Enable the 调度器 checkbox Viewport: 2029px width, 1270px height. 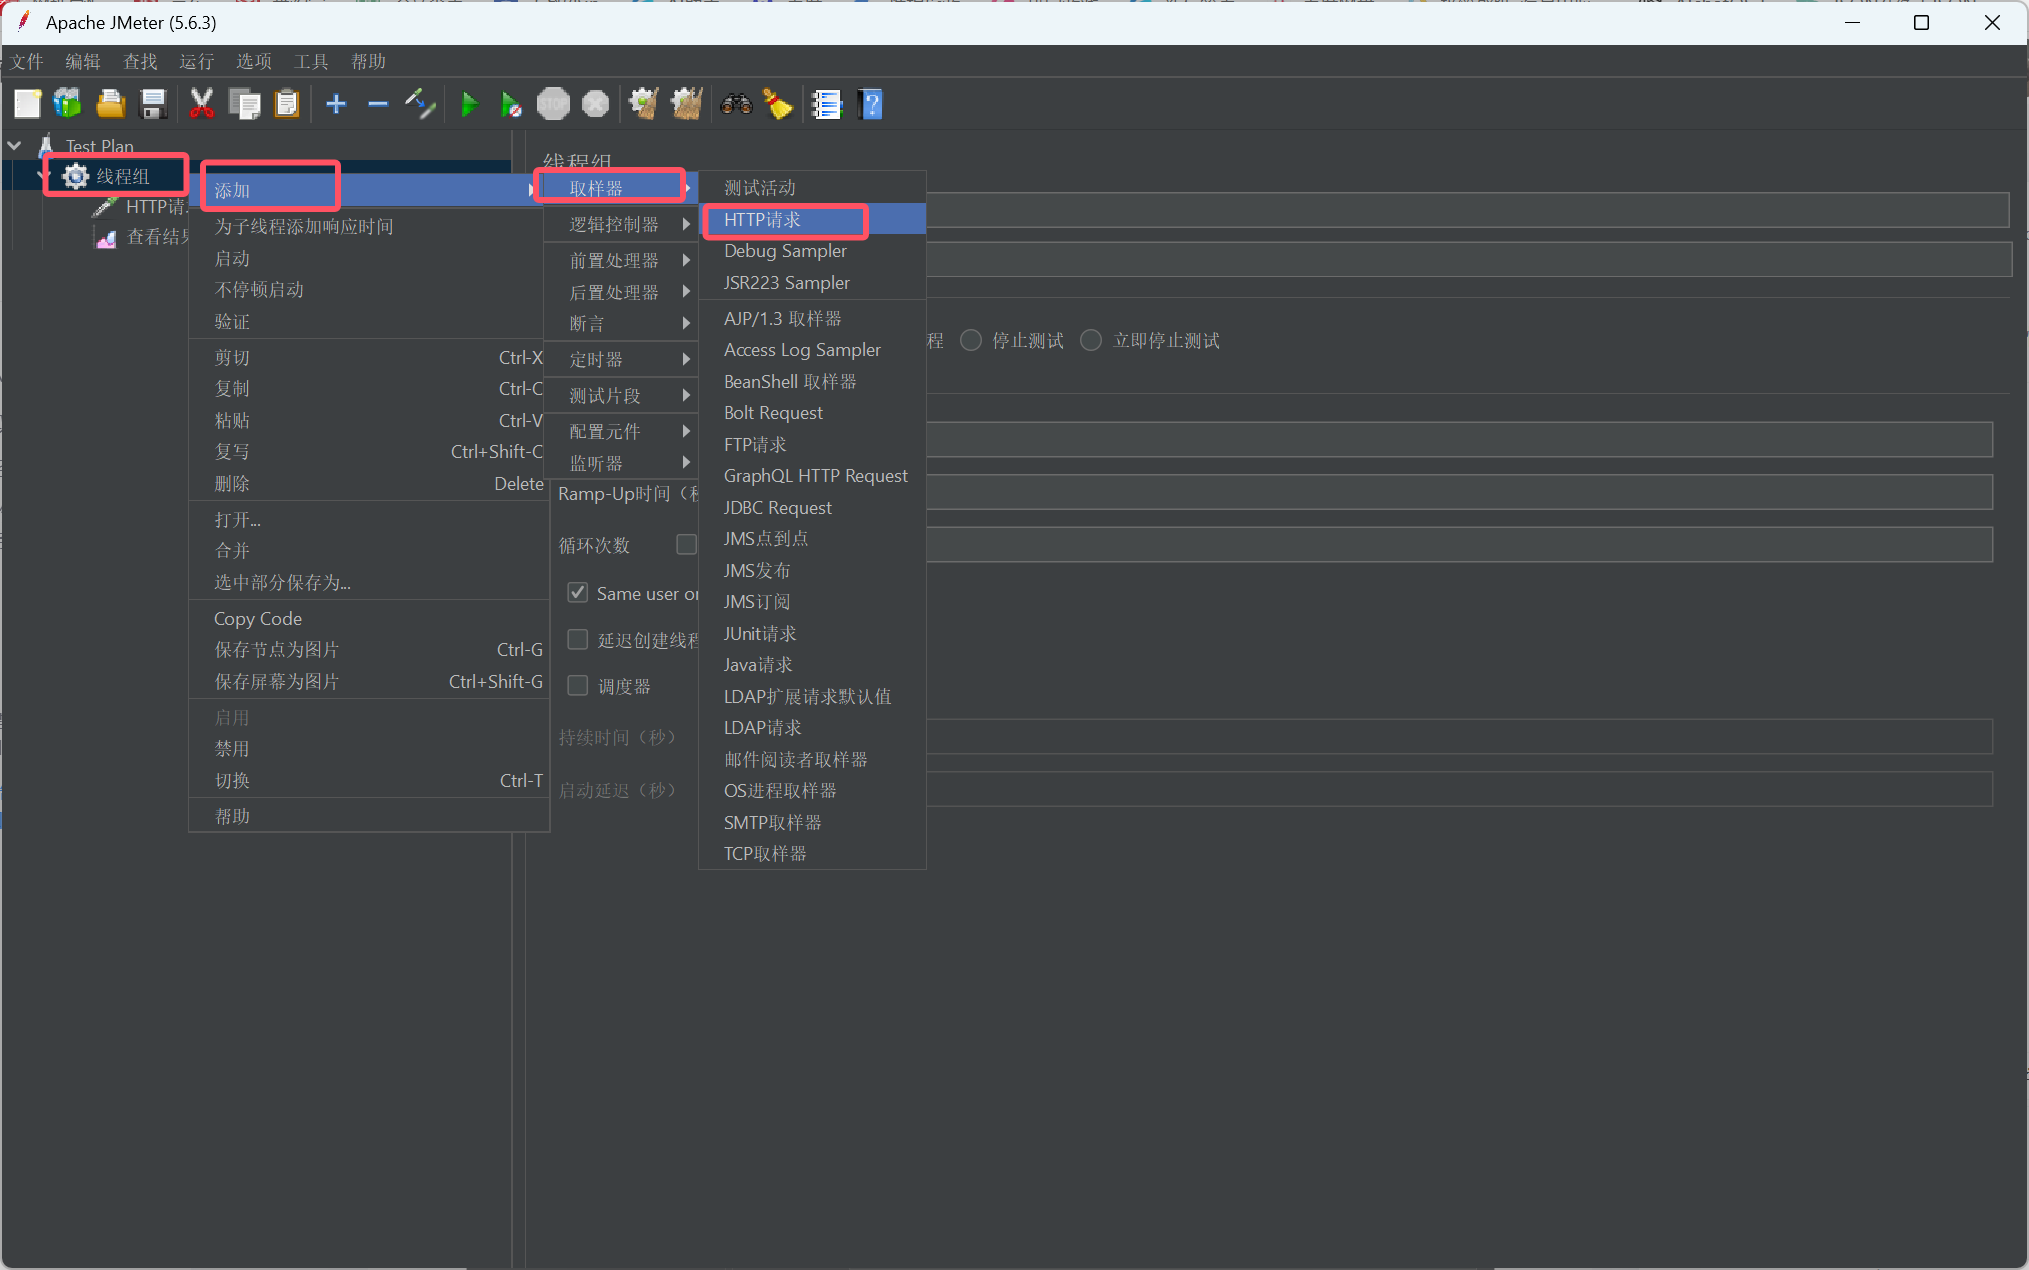pyautogui.click(x=578, y=686)
